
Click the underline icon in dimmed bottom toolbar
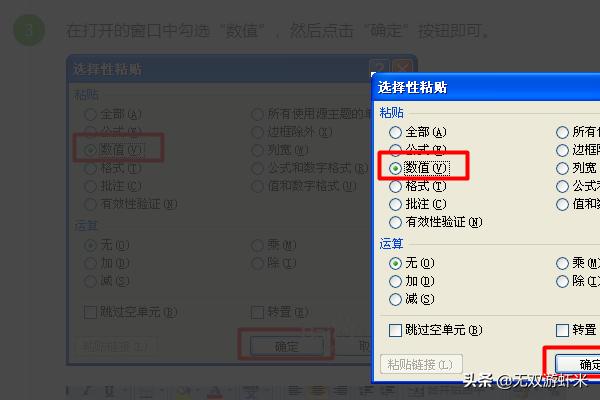(109, 391)
